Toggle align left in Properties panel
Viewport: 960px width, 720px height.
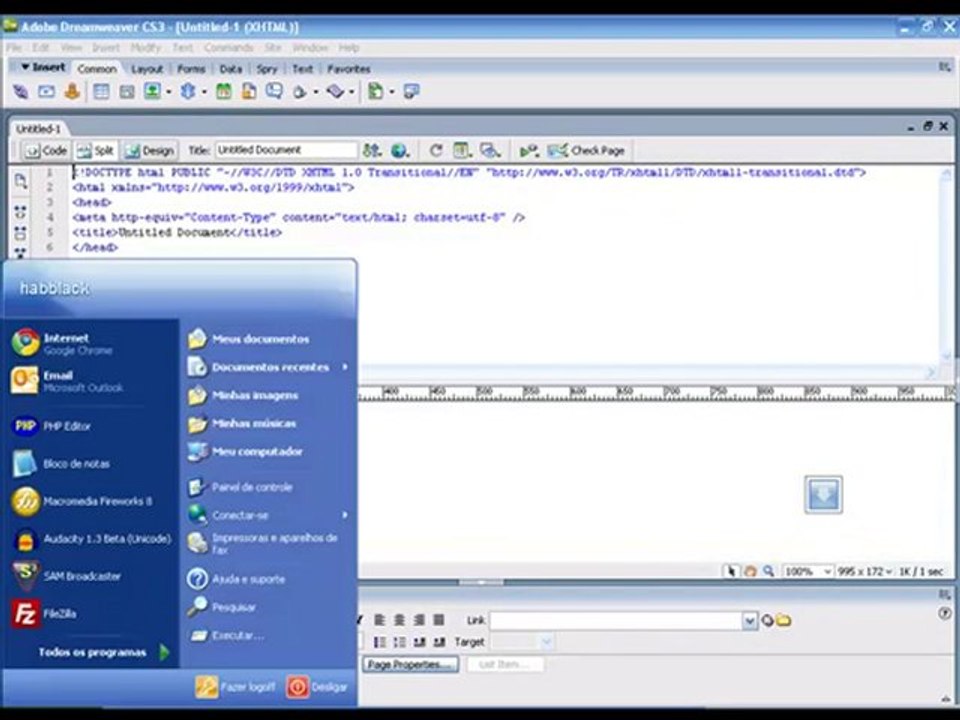[x=380, y=620]
